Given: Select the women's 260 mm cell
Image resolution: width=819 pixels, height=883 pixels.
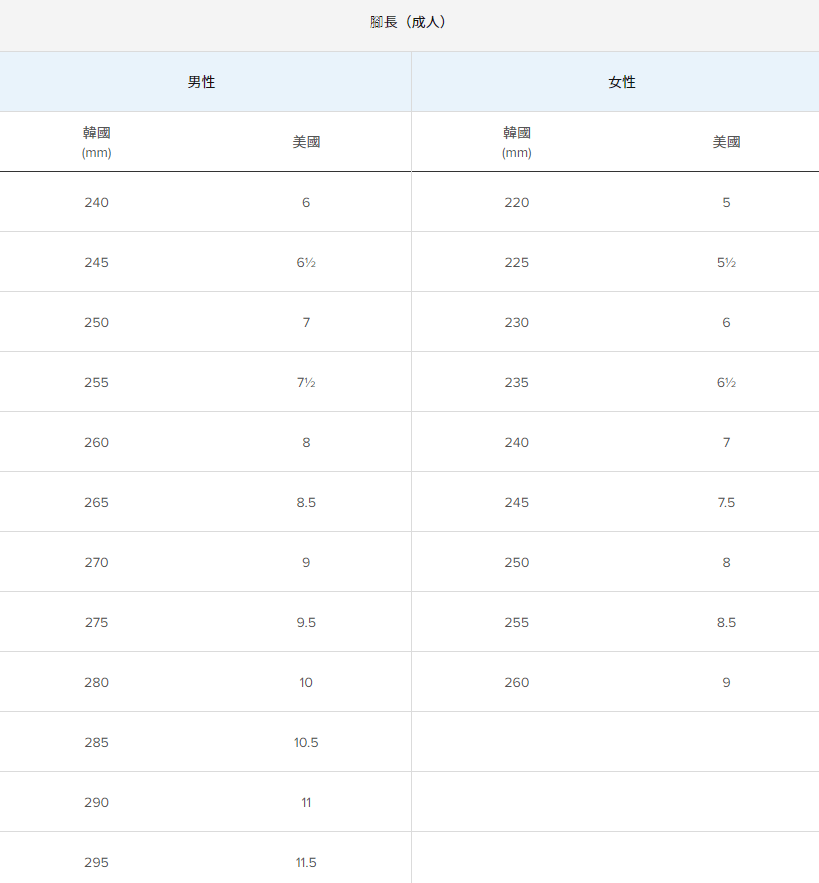Looking at the screenshot, I should coord(517,682).
